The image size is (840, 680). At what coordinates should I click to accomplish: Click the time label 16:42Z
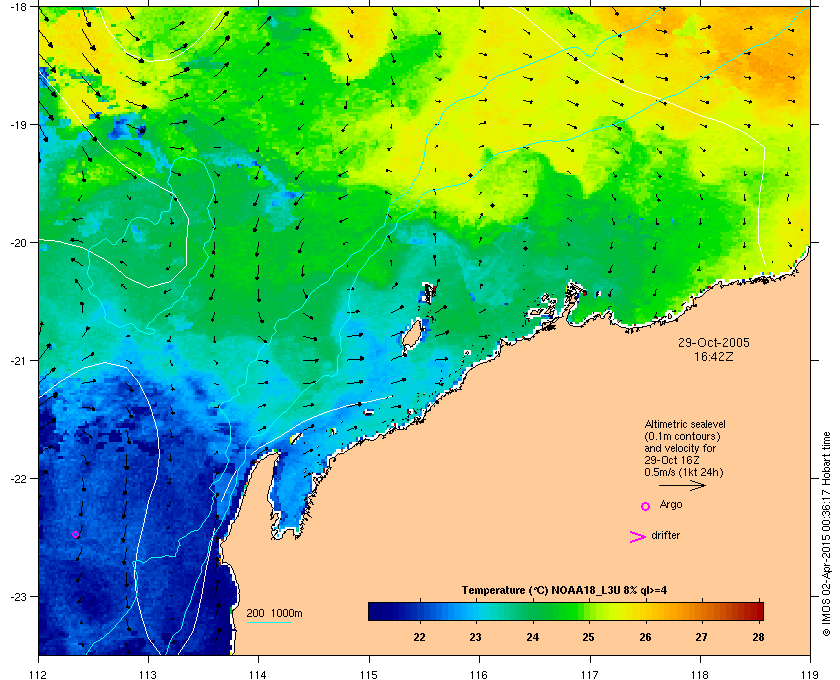point(714,356)
